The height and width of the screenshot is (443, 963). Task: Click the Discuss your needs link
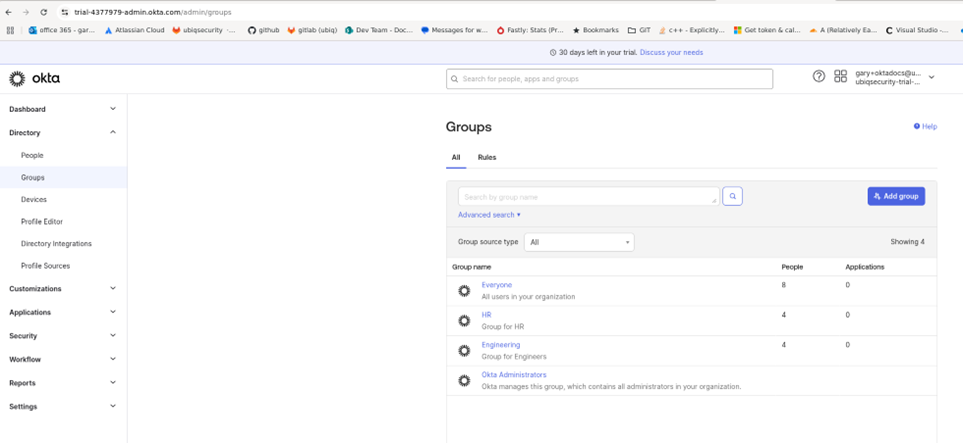pyautogui.click(x=671, y=53)
